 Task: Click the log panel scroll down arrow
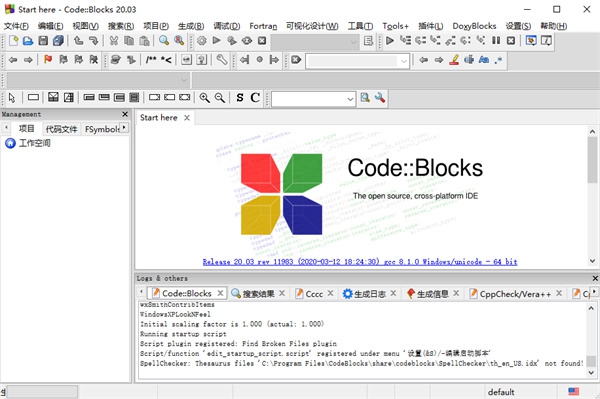click(x=591, y=373)
